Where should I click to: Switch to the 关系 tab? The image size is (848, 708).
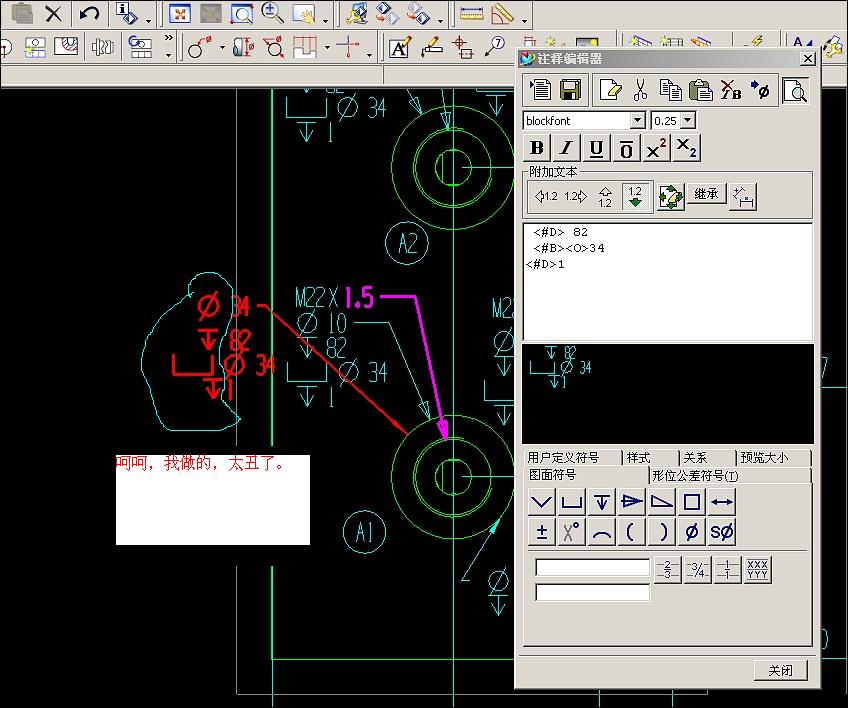695,458
